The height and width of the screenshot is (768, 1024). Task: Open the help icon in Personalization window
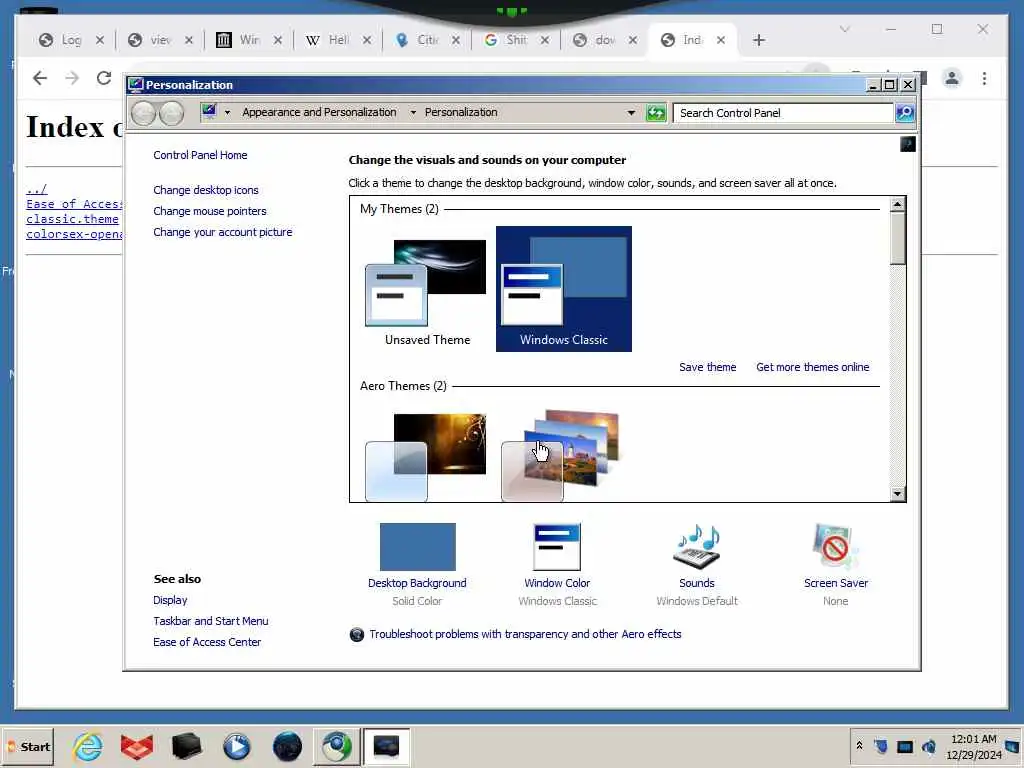[x=908, y=144]
